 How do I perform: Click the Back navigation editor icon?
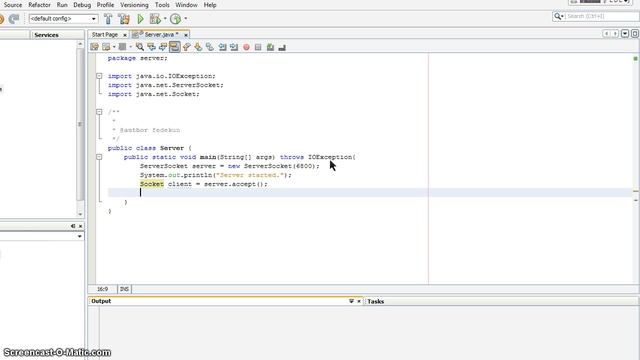coord(107,47)
